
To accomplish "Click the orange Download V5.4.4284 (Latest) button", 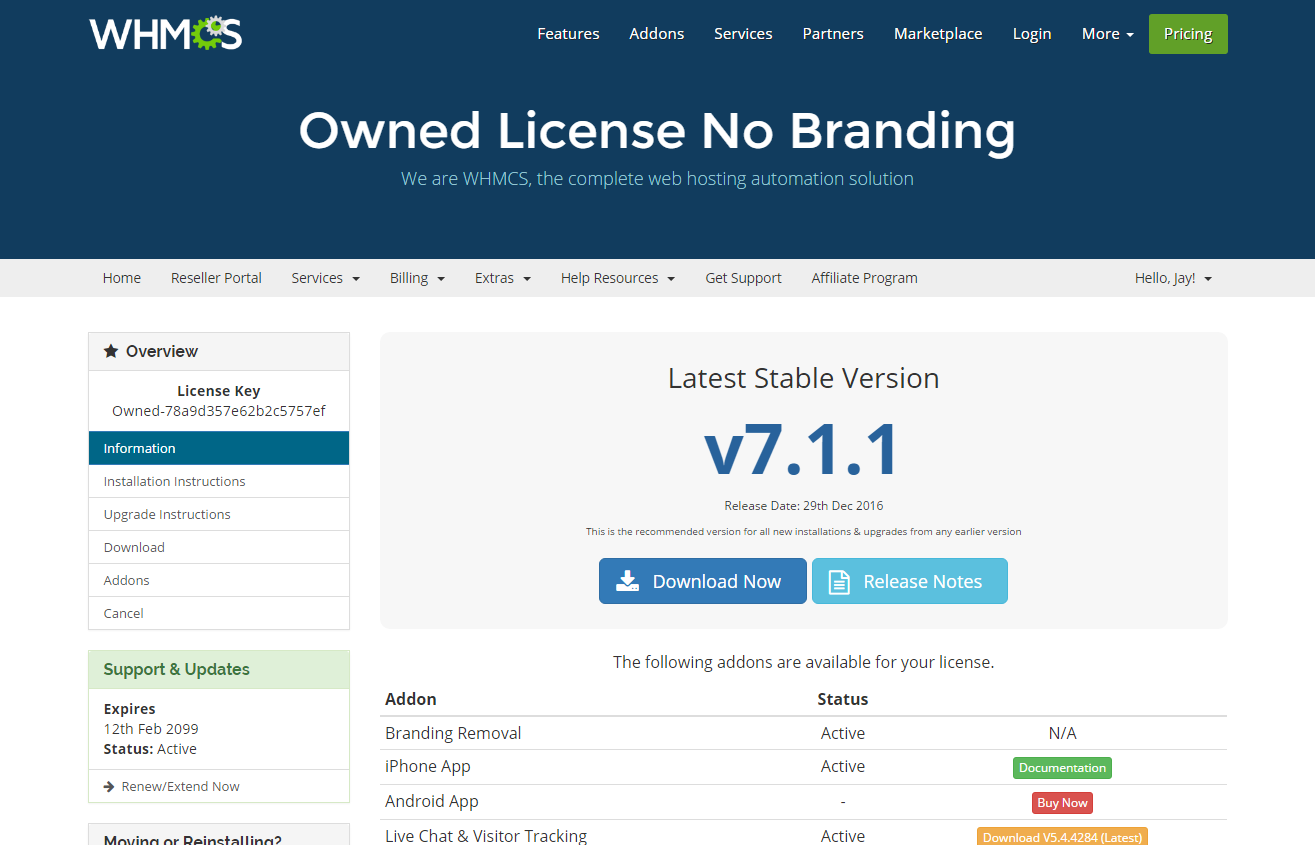I will point(1062,837).
